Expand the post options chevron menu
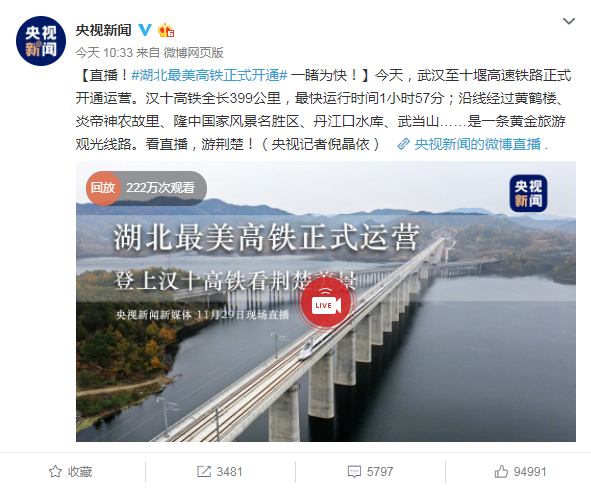The width and height of the screenshot is (591, 489). (x=569, y=21)
